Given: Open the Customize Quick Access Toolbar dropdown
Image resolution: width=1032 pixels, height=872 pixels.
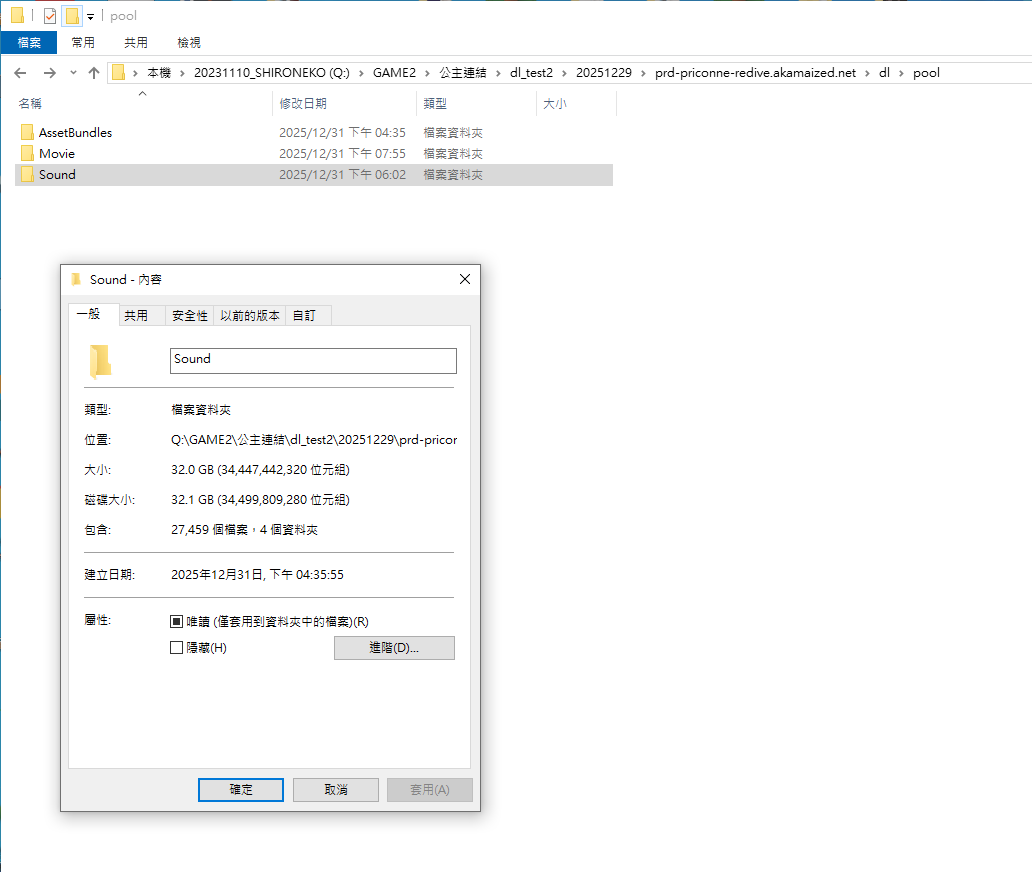Looking at the screenshot, I should [90, 17].
